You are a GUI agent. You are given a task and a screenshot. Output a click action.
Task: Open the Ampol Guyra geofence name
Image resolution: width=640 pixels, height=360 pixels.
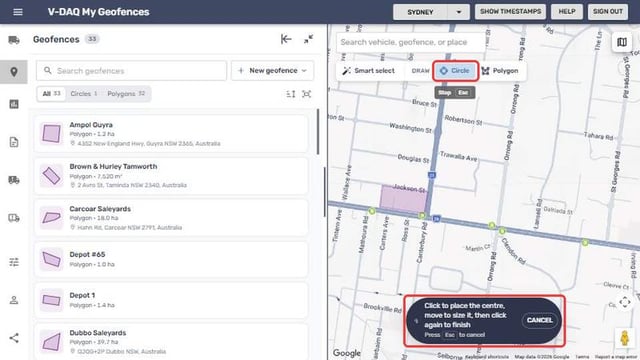[91, 124]
